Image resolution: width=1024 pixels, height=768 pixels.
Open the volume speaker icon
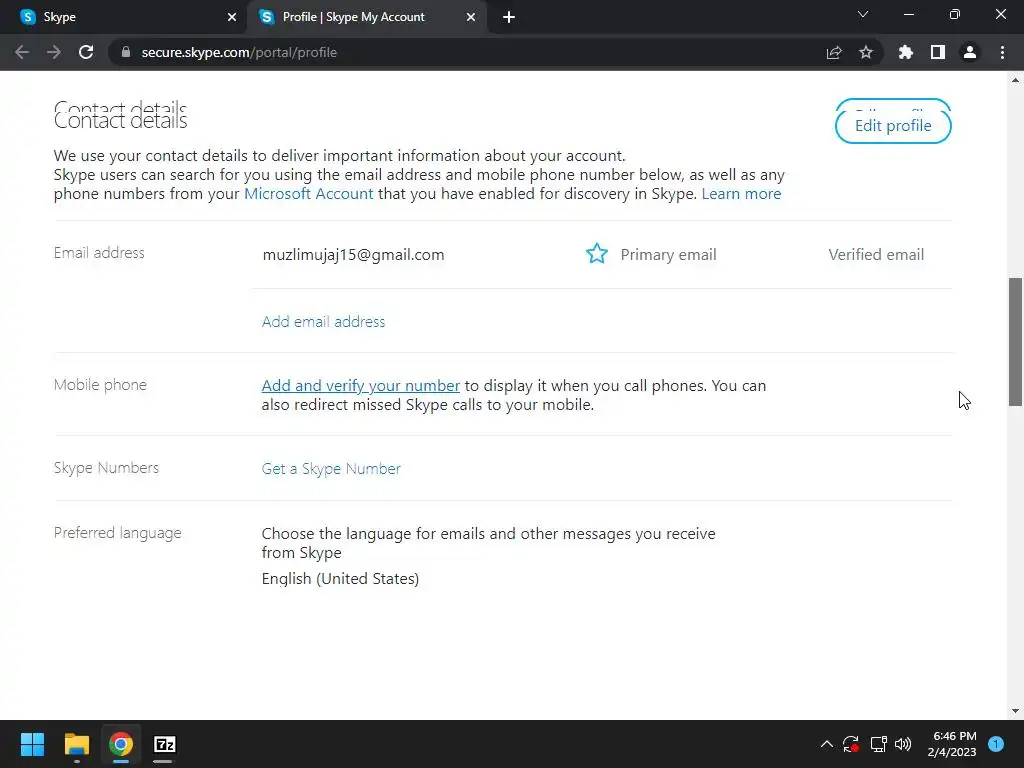tap(903, 744)
